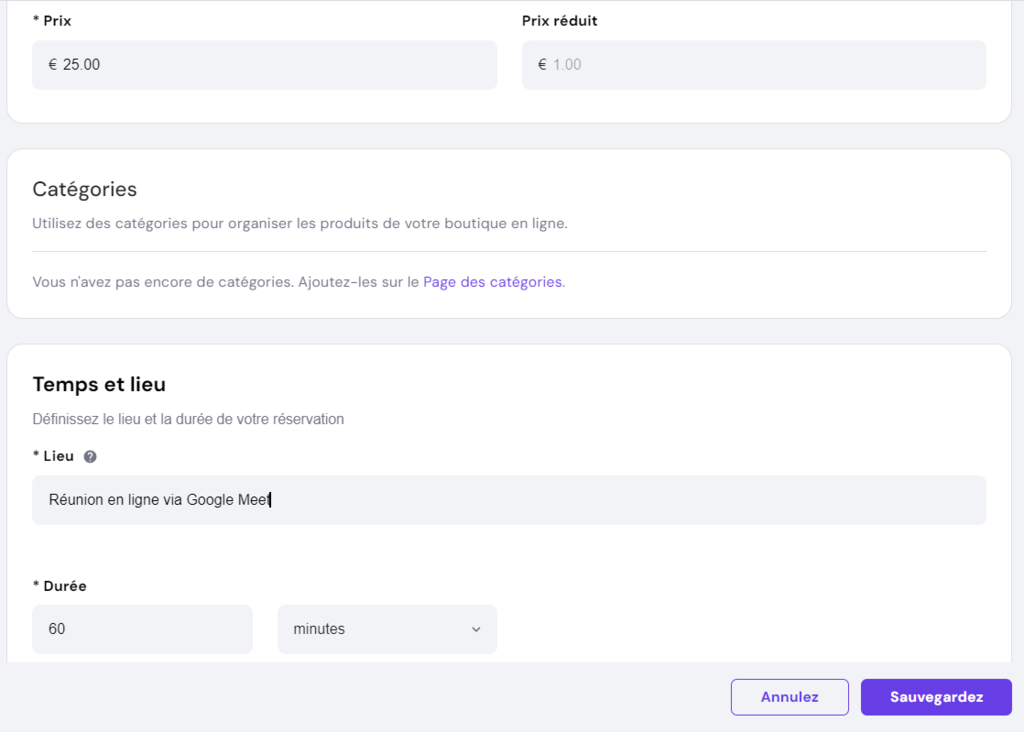Click the chevron arrow in the duration unit selector
The image size is (1024, 732).
pos(476,629)
